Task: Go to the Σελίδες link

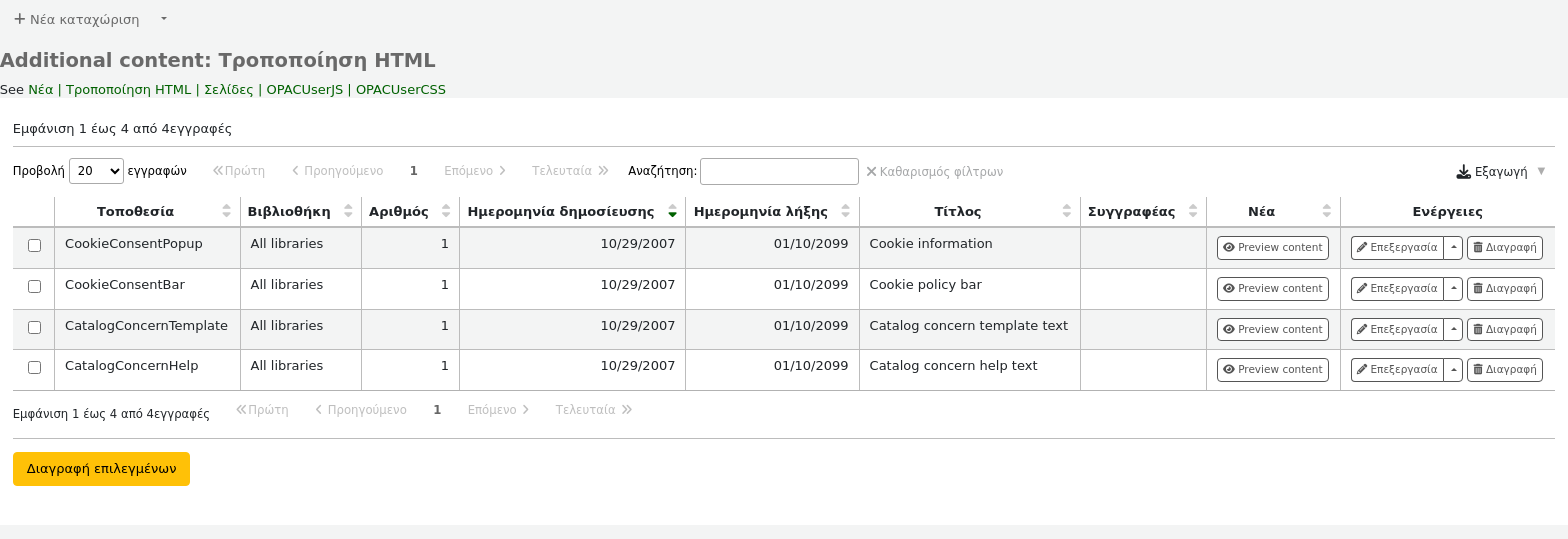Action: (x=229, y=90)
